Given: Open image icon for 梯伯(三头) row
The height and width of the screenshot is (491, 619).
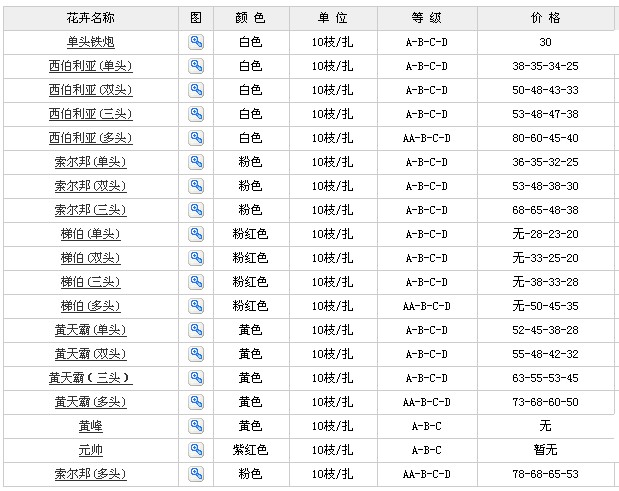Looking at the screenshot, I should [x=196, y=282].
